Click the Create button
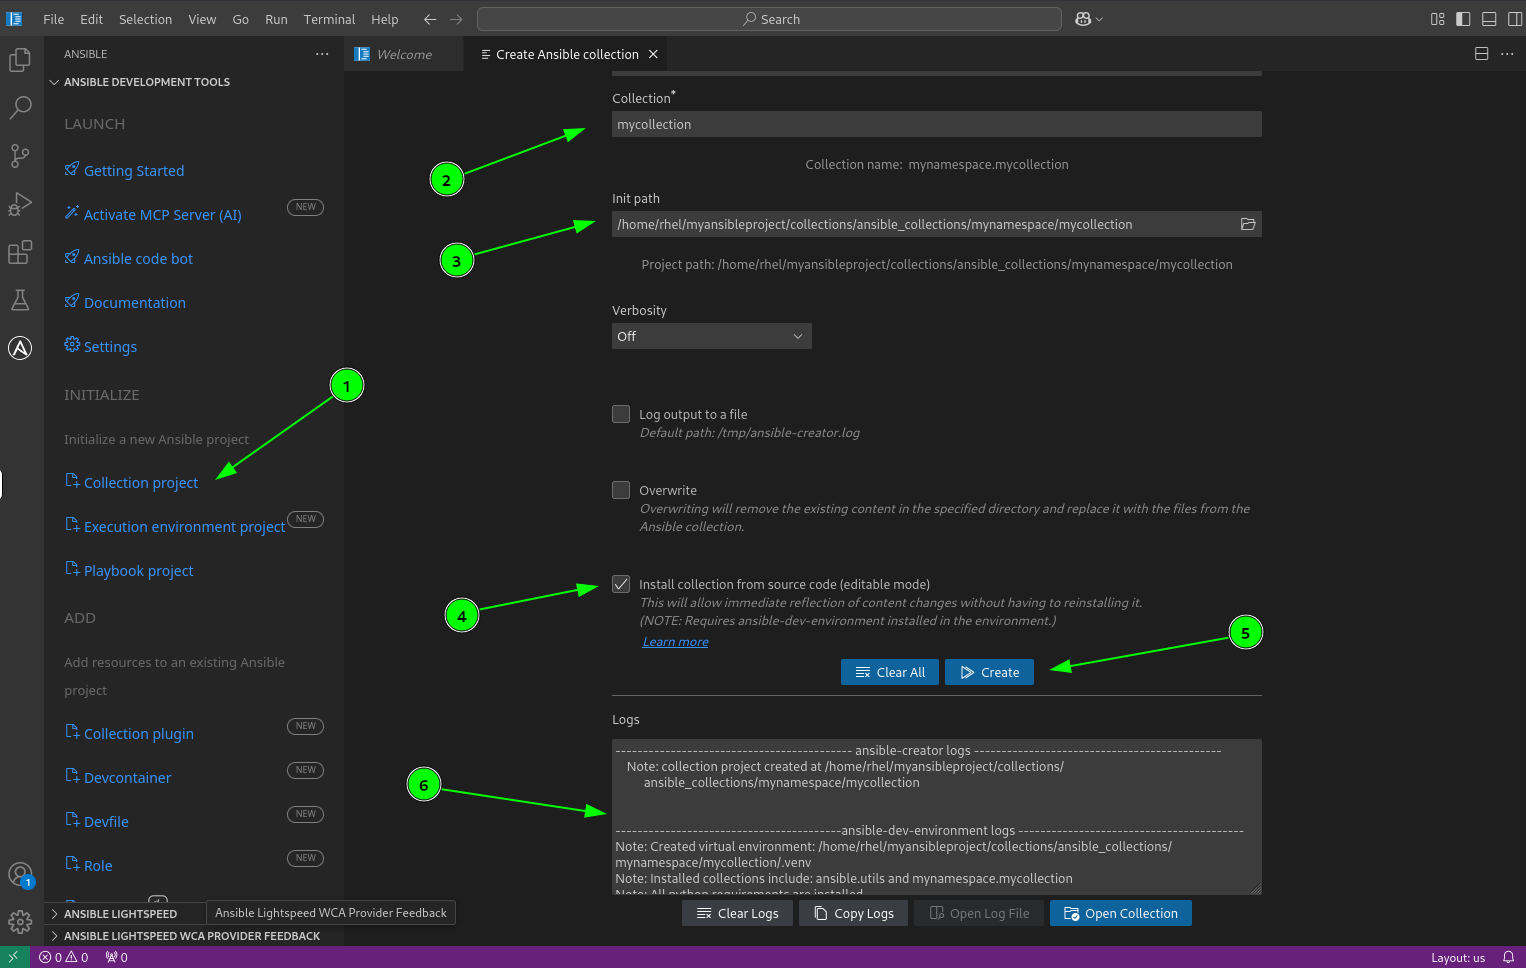The width and height of the screenshot is (1526, 968). pos(989,672)
